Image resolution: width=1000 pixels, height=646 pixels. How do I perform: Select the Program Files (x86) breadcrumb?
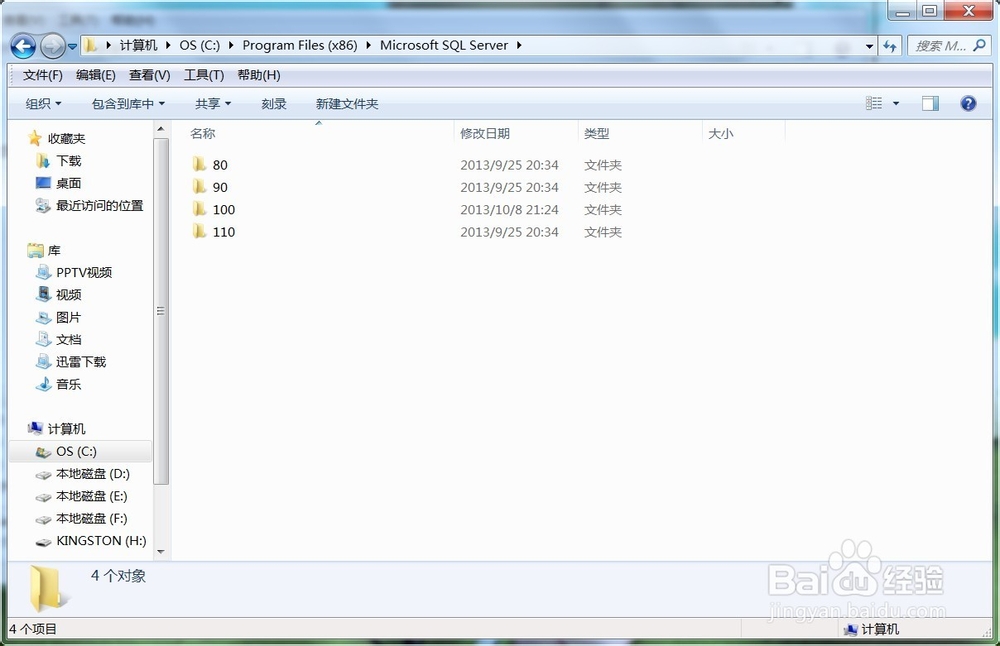300,45
